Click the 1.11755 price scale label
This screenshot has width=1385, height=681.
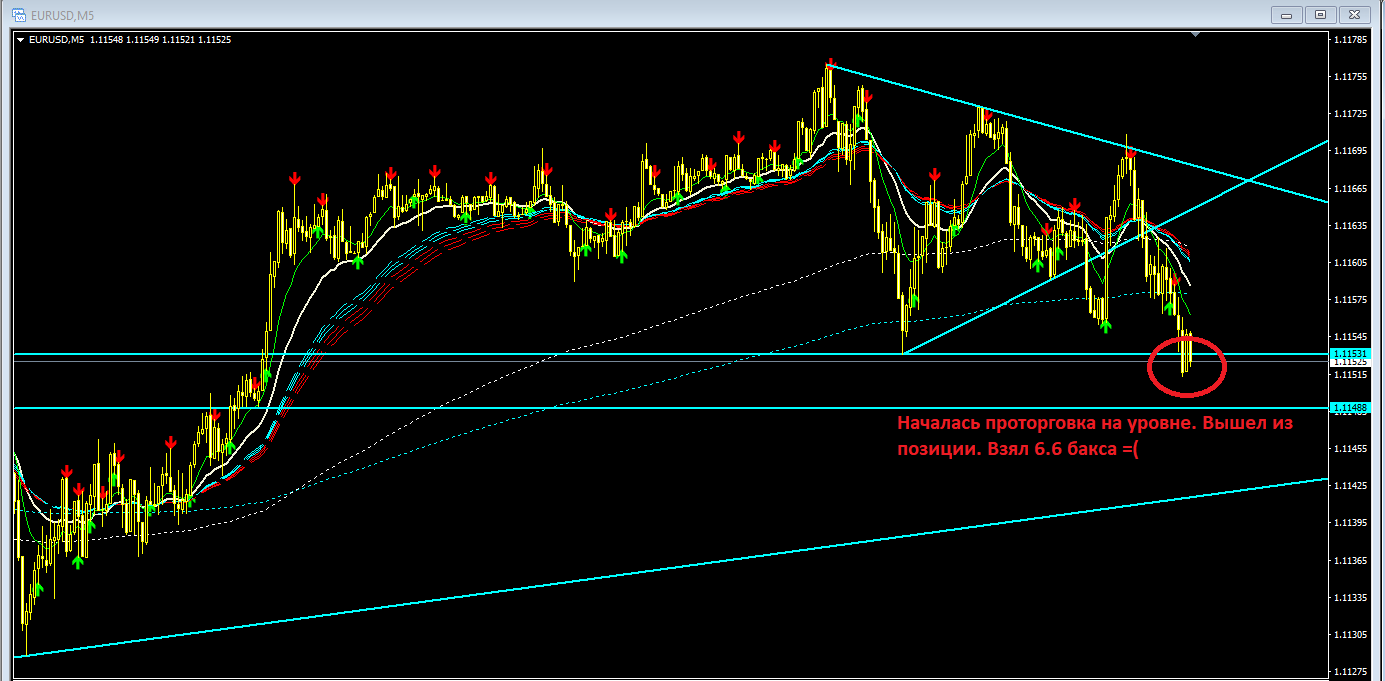click(1351, 76)
